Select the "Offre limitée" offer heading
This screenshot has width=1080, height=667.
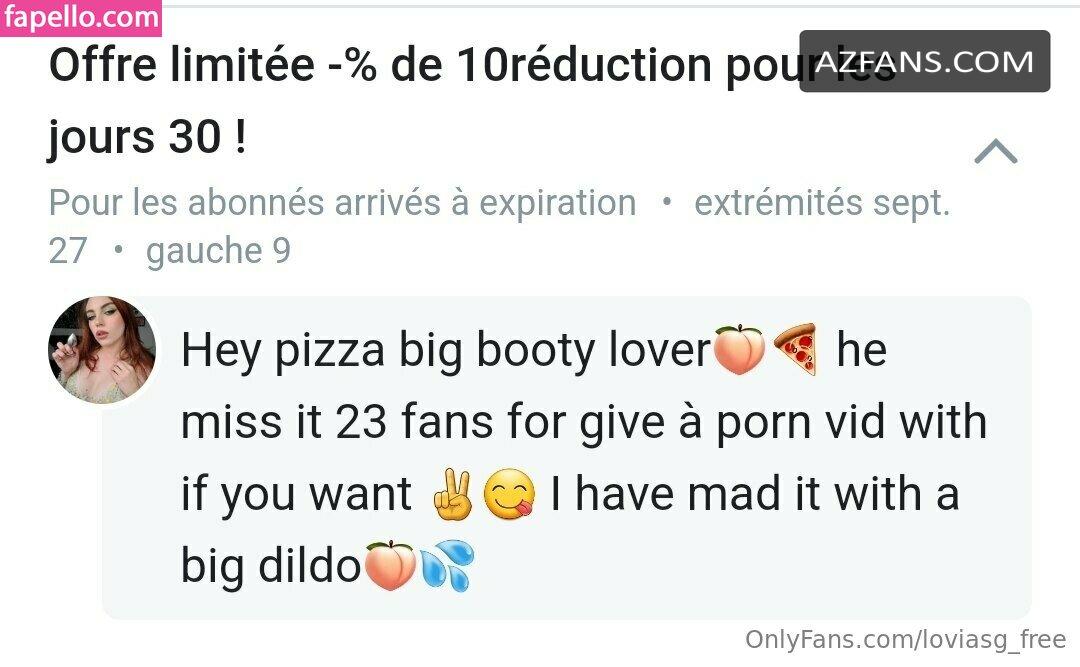point(182,65)
